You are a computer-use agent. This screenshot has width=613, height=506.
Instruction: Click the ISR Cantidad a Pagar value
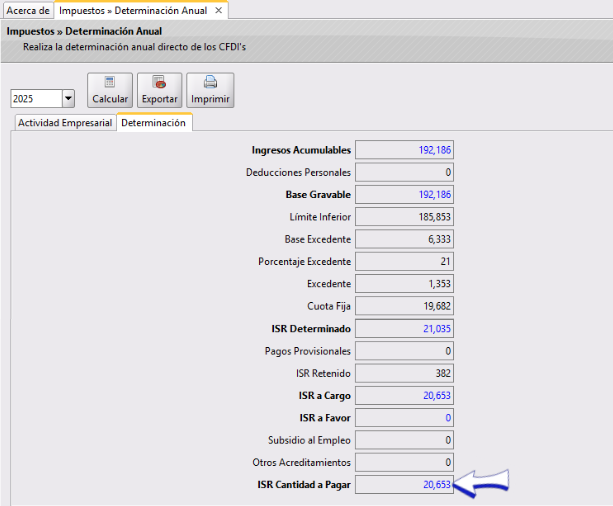point(404,484)
